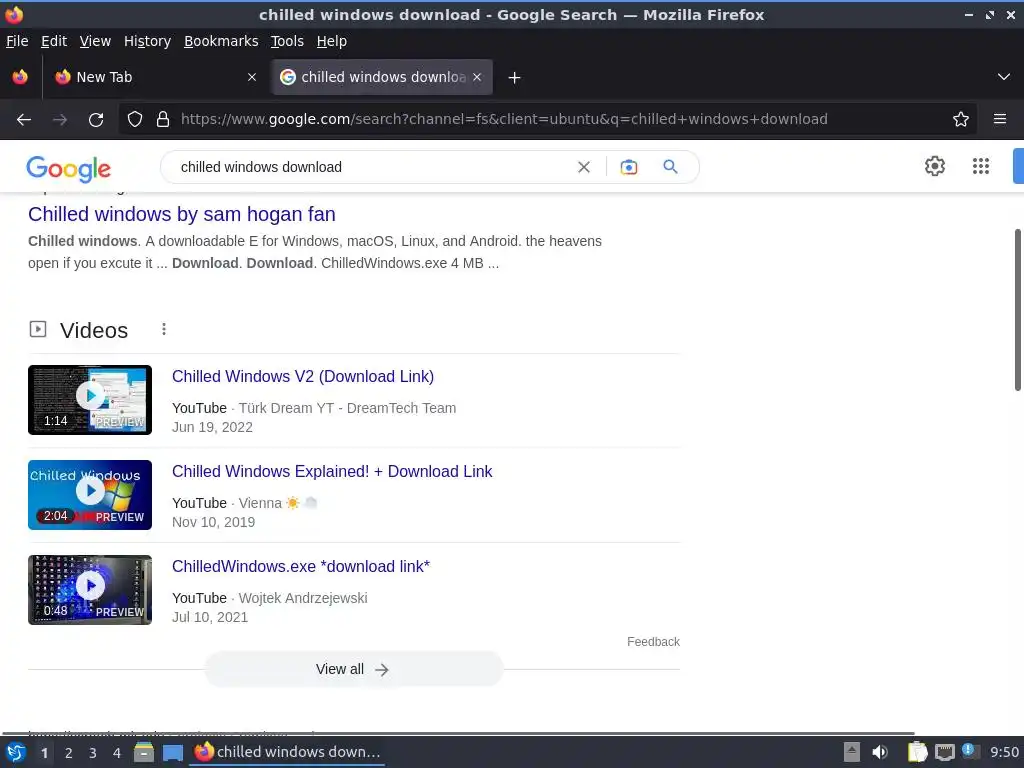Open the View menu
Image resolution: width=1024 pixels, height=768 pixels.
coord(95,41)
